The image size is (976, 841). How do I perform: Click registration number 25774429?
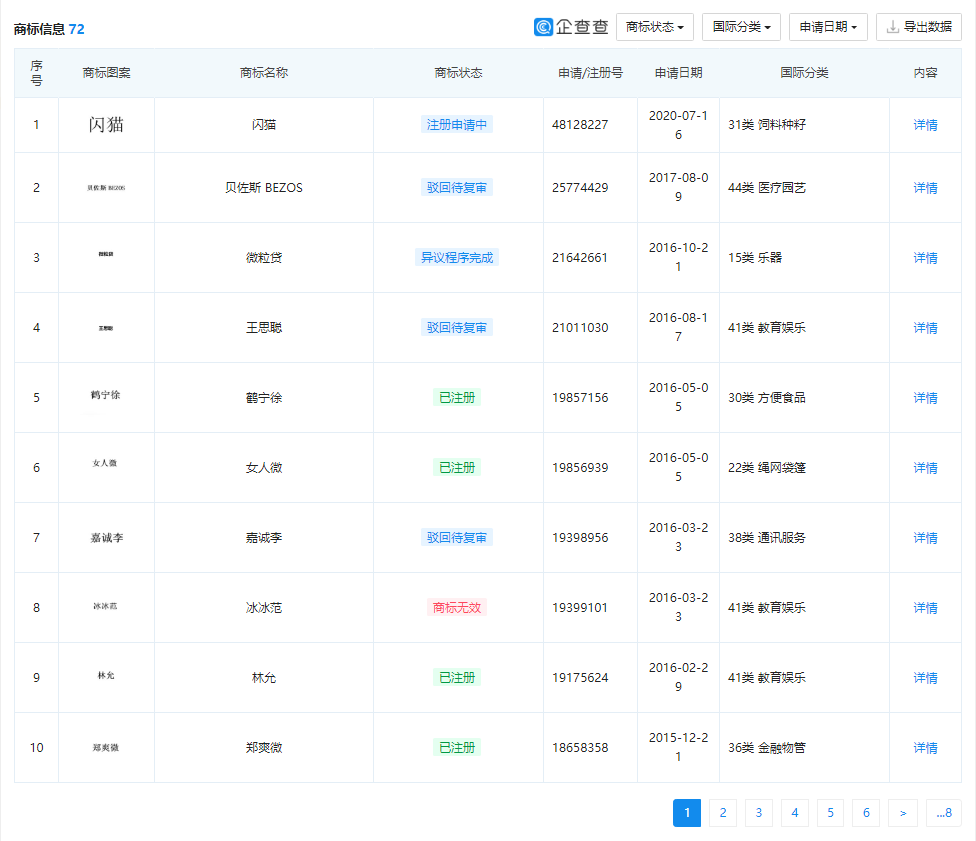580,188
